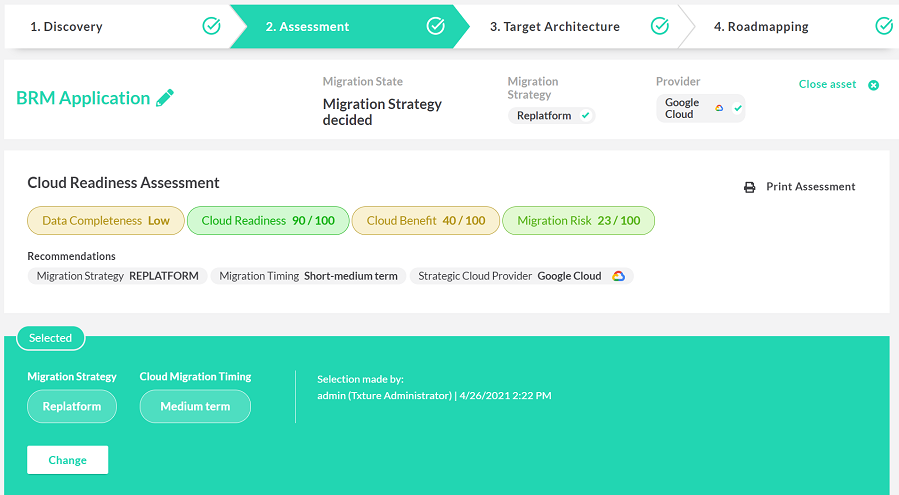Click the pencil edit icon beside BRM Application
The height and width of the screenshot is (495, 899).
pos(165,98)
